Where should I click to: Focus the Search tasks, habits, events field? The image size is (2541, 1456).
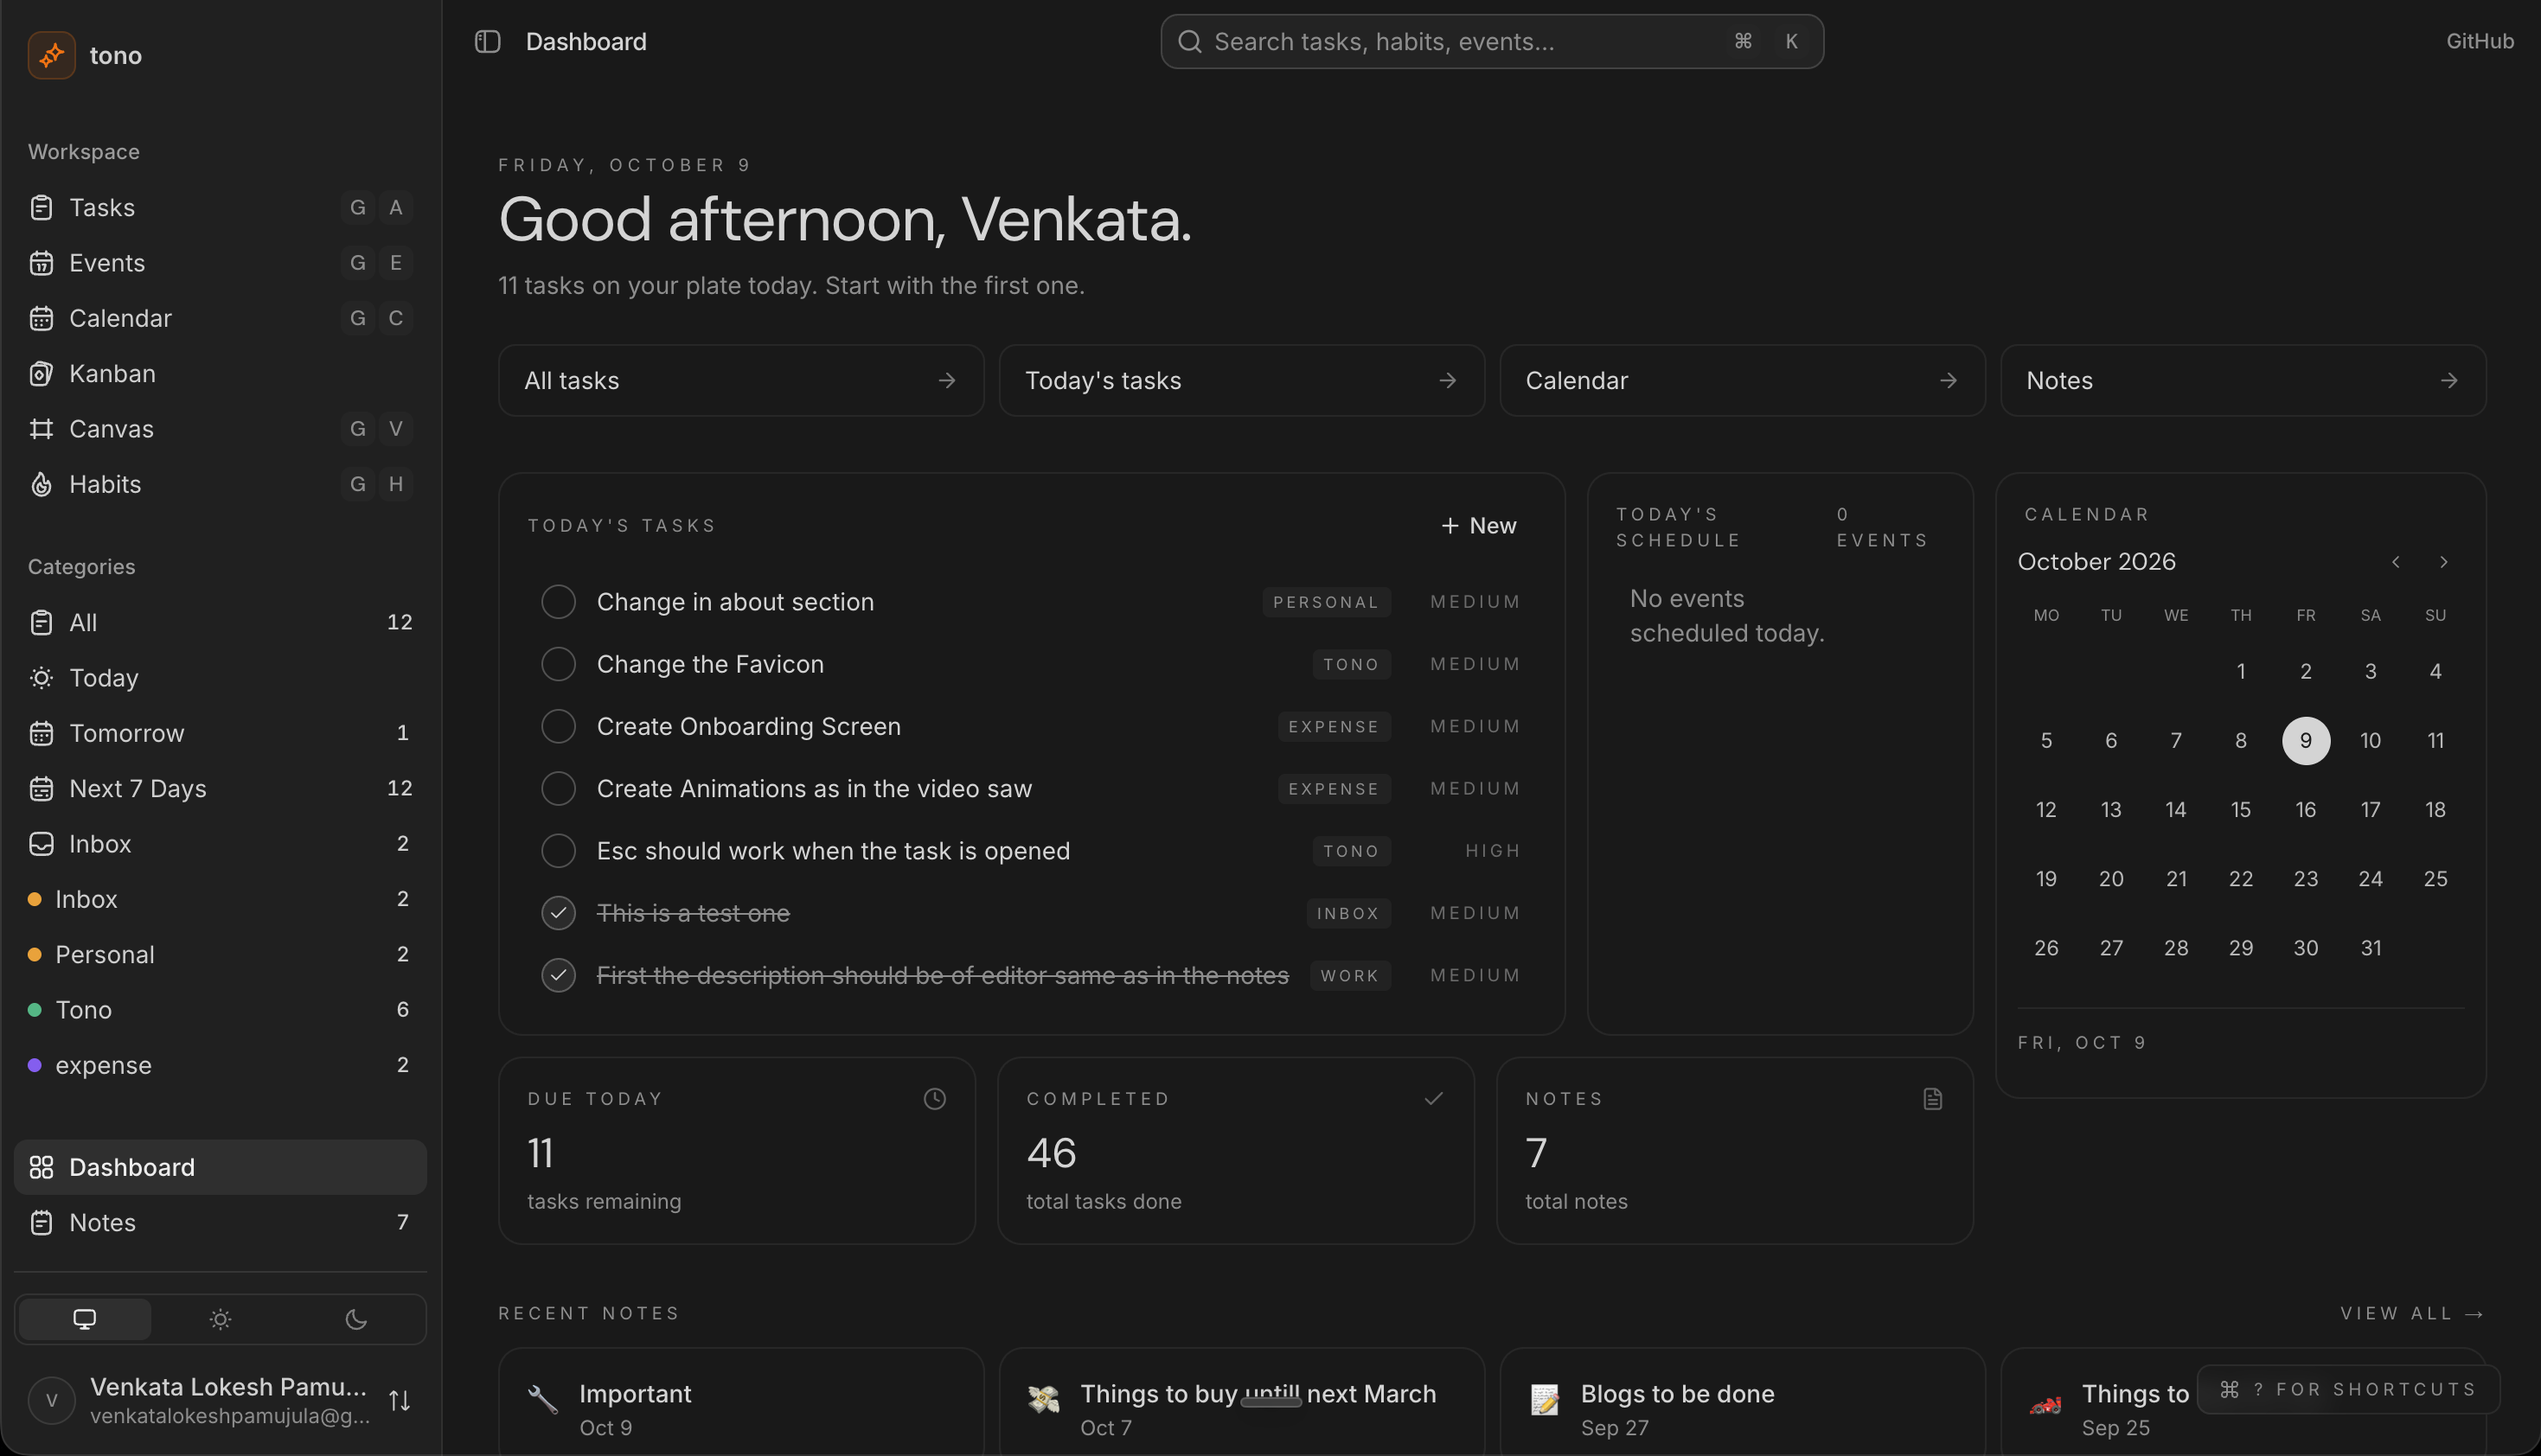pos(1491,41)
